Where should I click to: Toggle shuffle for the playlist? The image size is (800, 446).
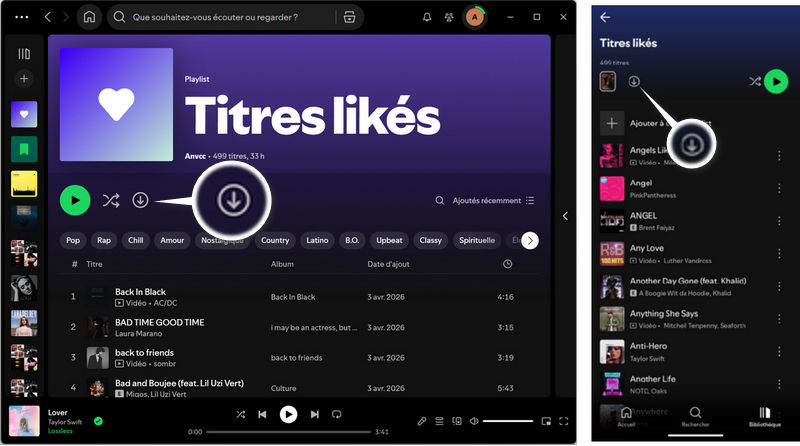(x=111, y=200)
